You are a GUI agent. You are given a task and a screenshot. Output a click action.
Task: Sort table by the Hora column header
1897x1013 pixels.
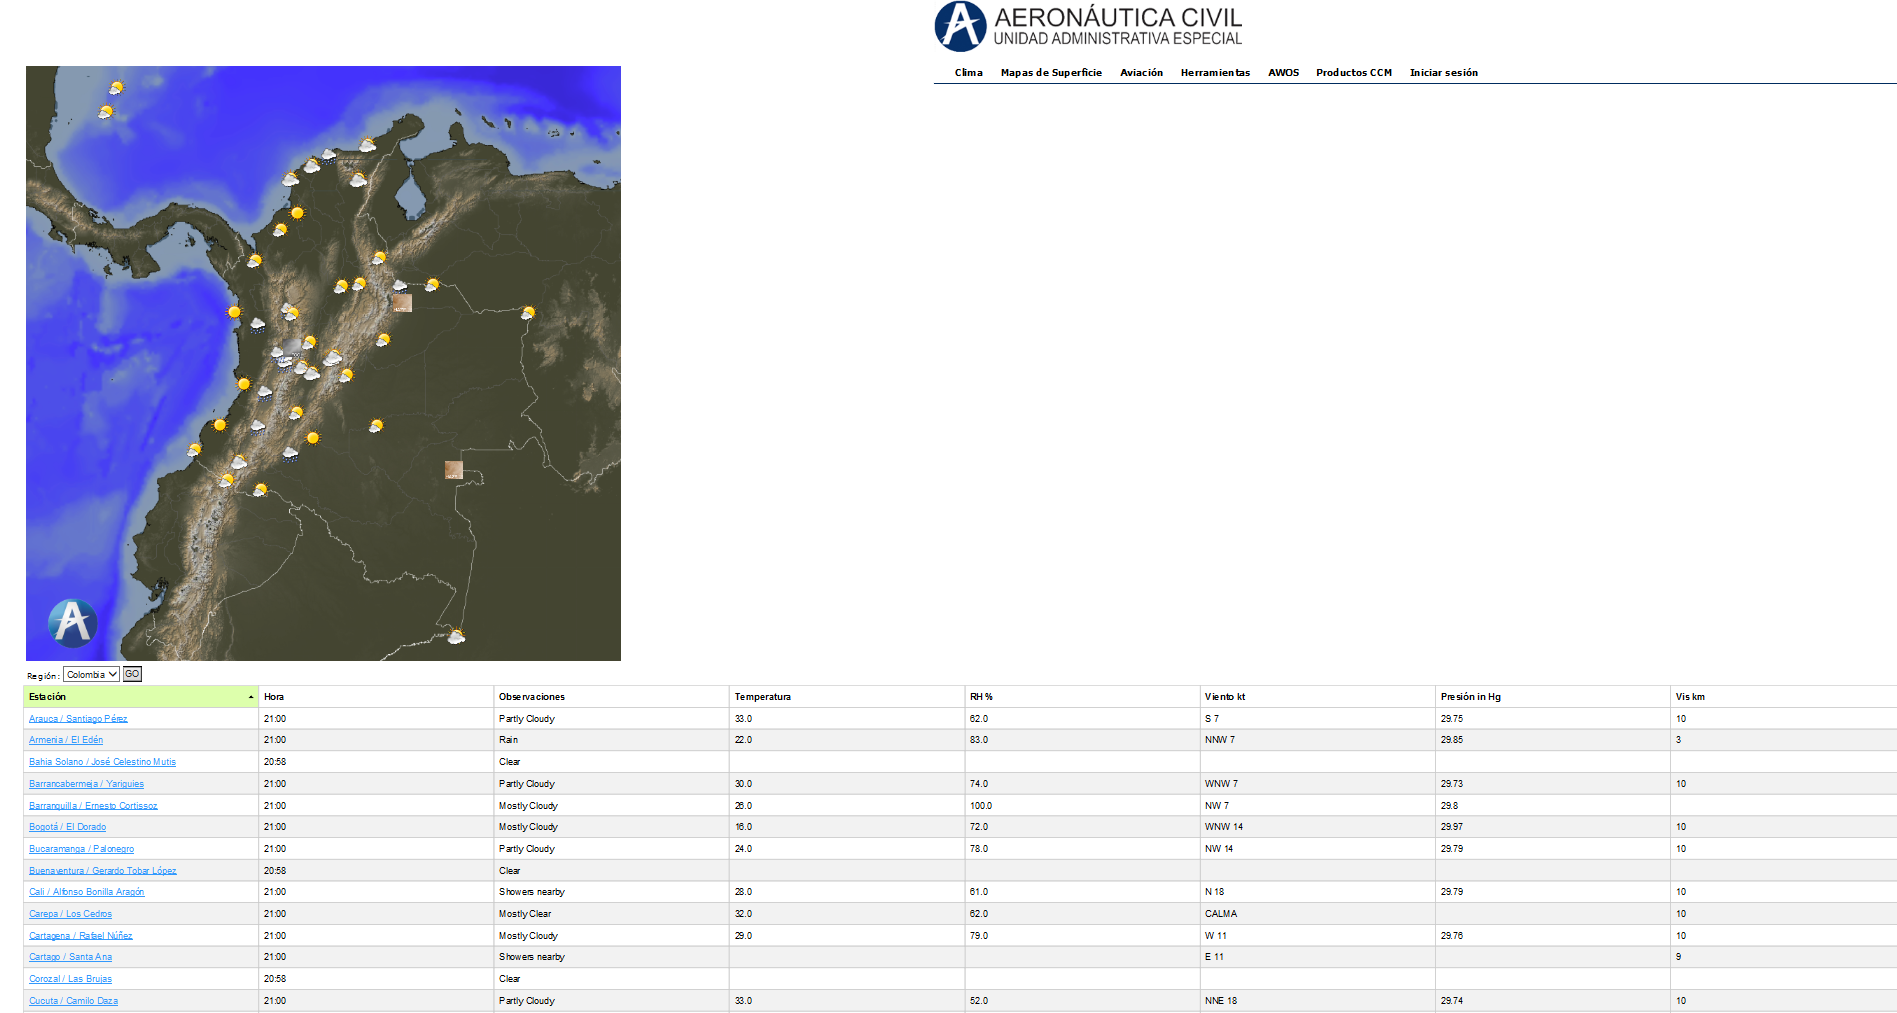click(x=375, y=697)
